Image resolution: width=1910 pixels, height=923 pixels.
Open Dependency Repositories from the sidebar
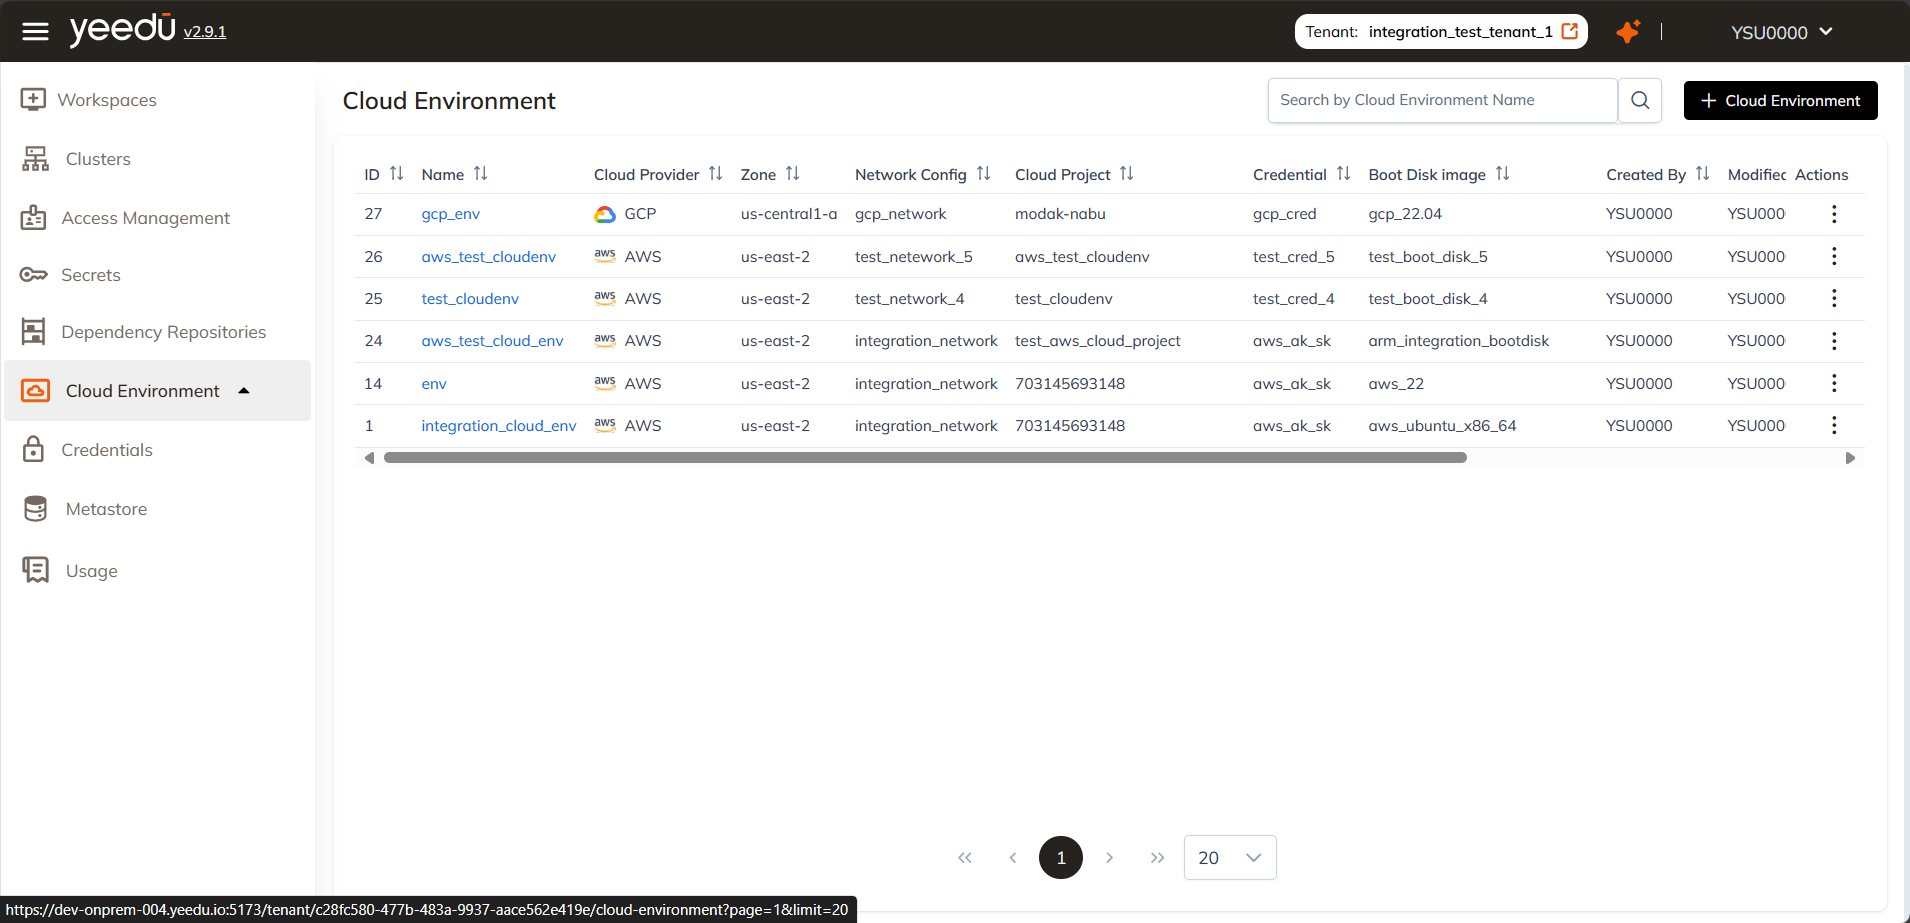click(164, 331)
